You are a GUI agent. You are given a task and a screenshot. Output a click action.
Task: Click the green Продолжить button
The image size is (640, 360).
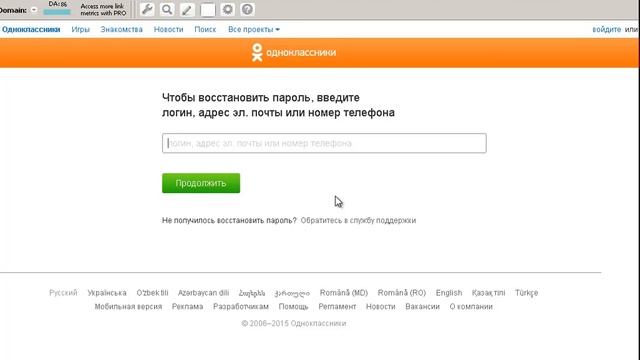point(201,183)
